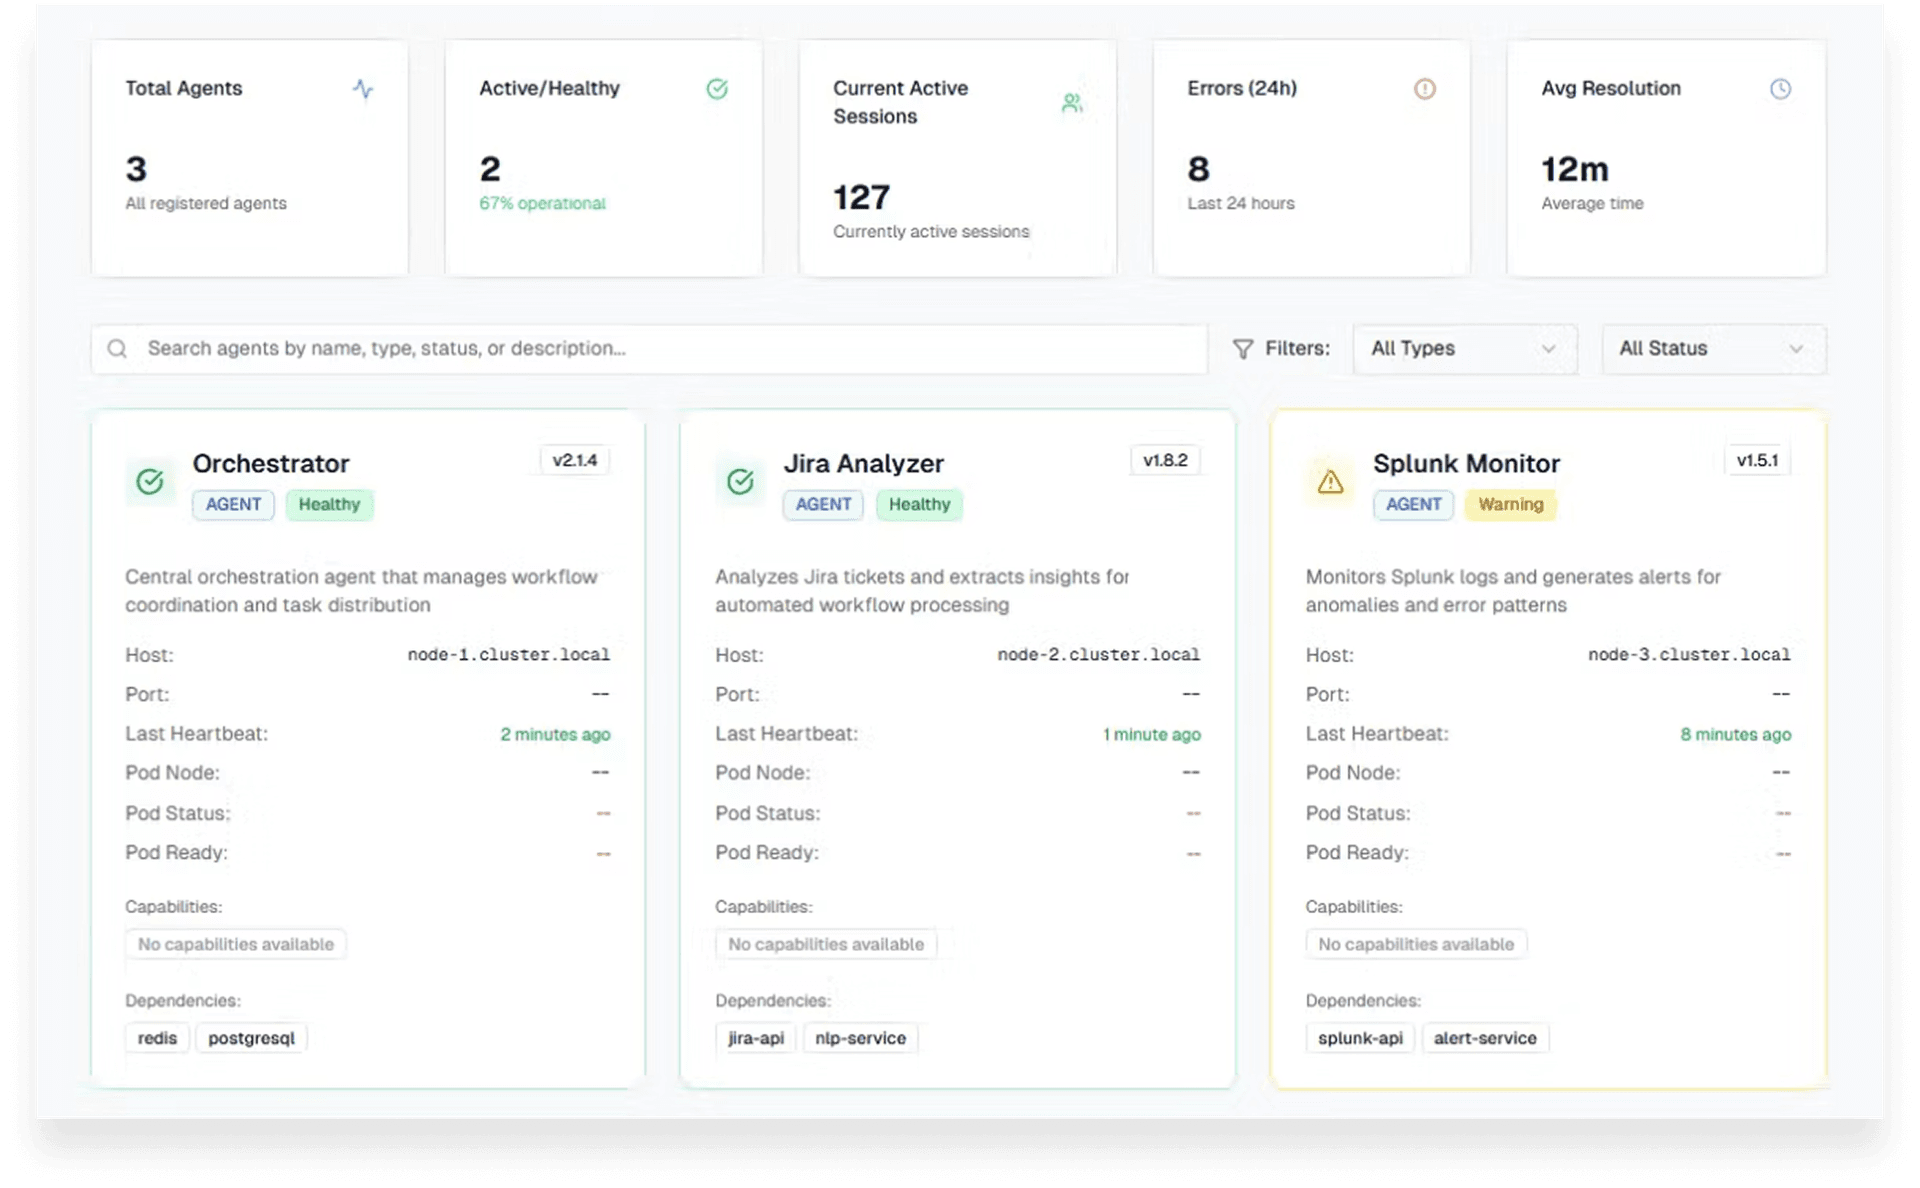Click the redis dependency tag

tap(156, 1038)
